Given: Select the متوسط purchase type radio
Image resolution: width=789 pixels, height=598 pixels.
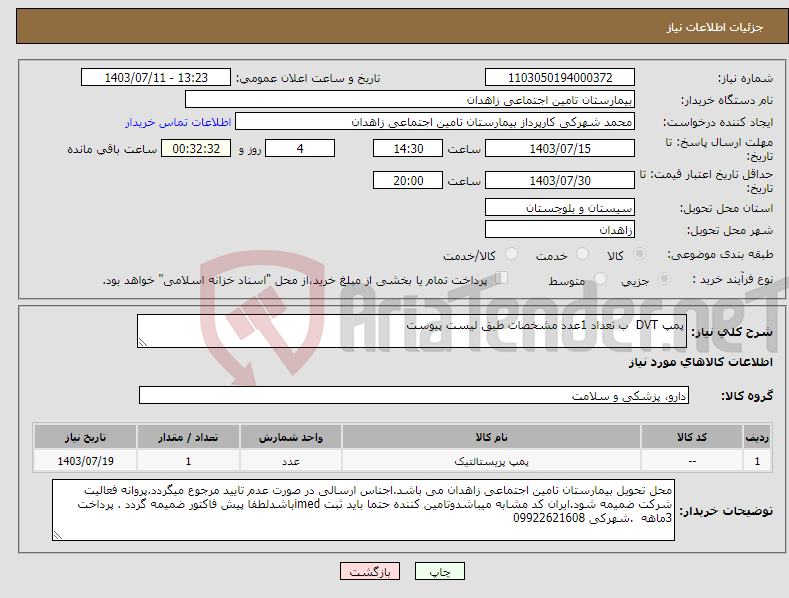Looking at the screenshot, I should click(x=600, y=278).
